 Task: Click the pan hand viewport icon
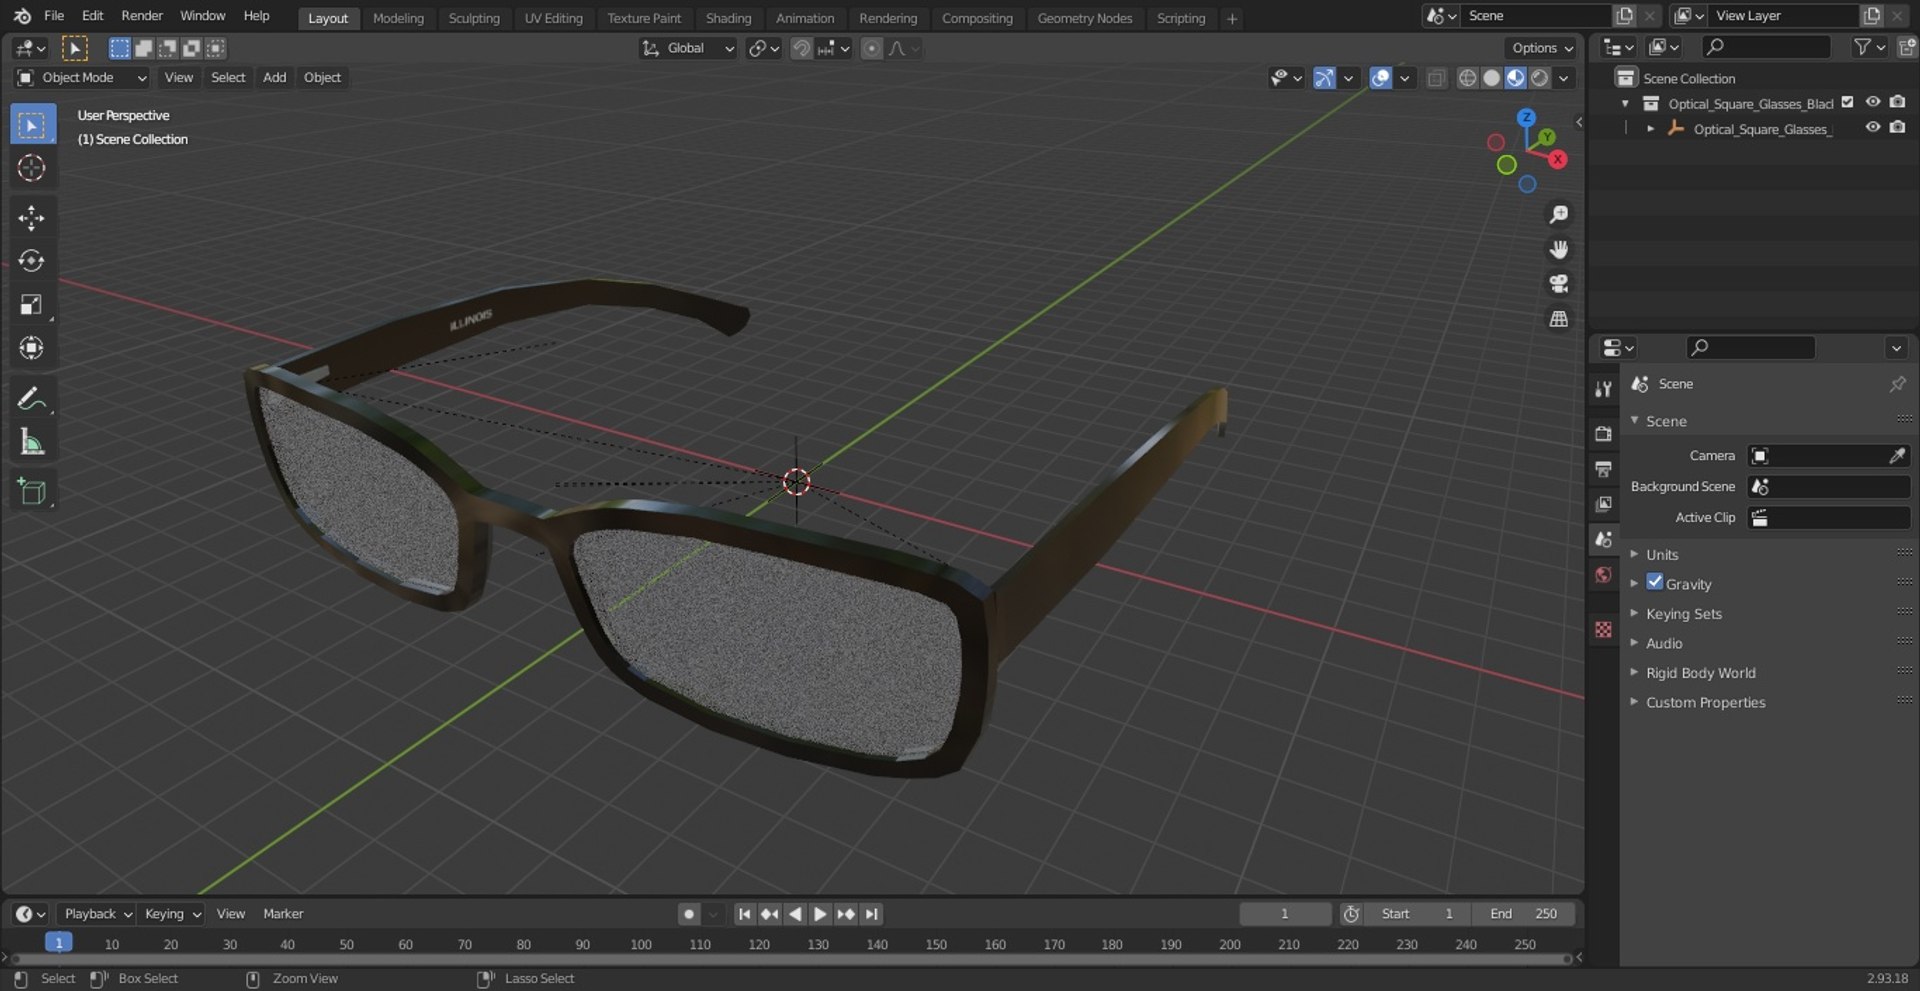1558,250
